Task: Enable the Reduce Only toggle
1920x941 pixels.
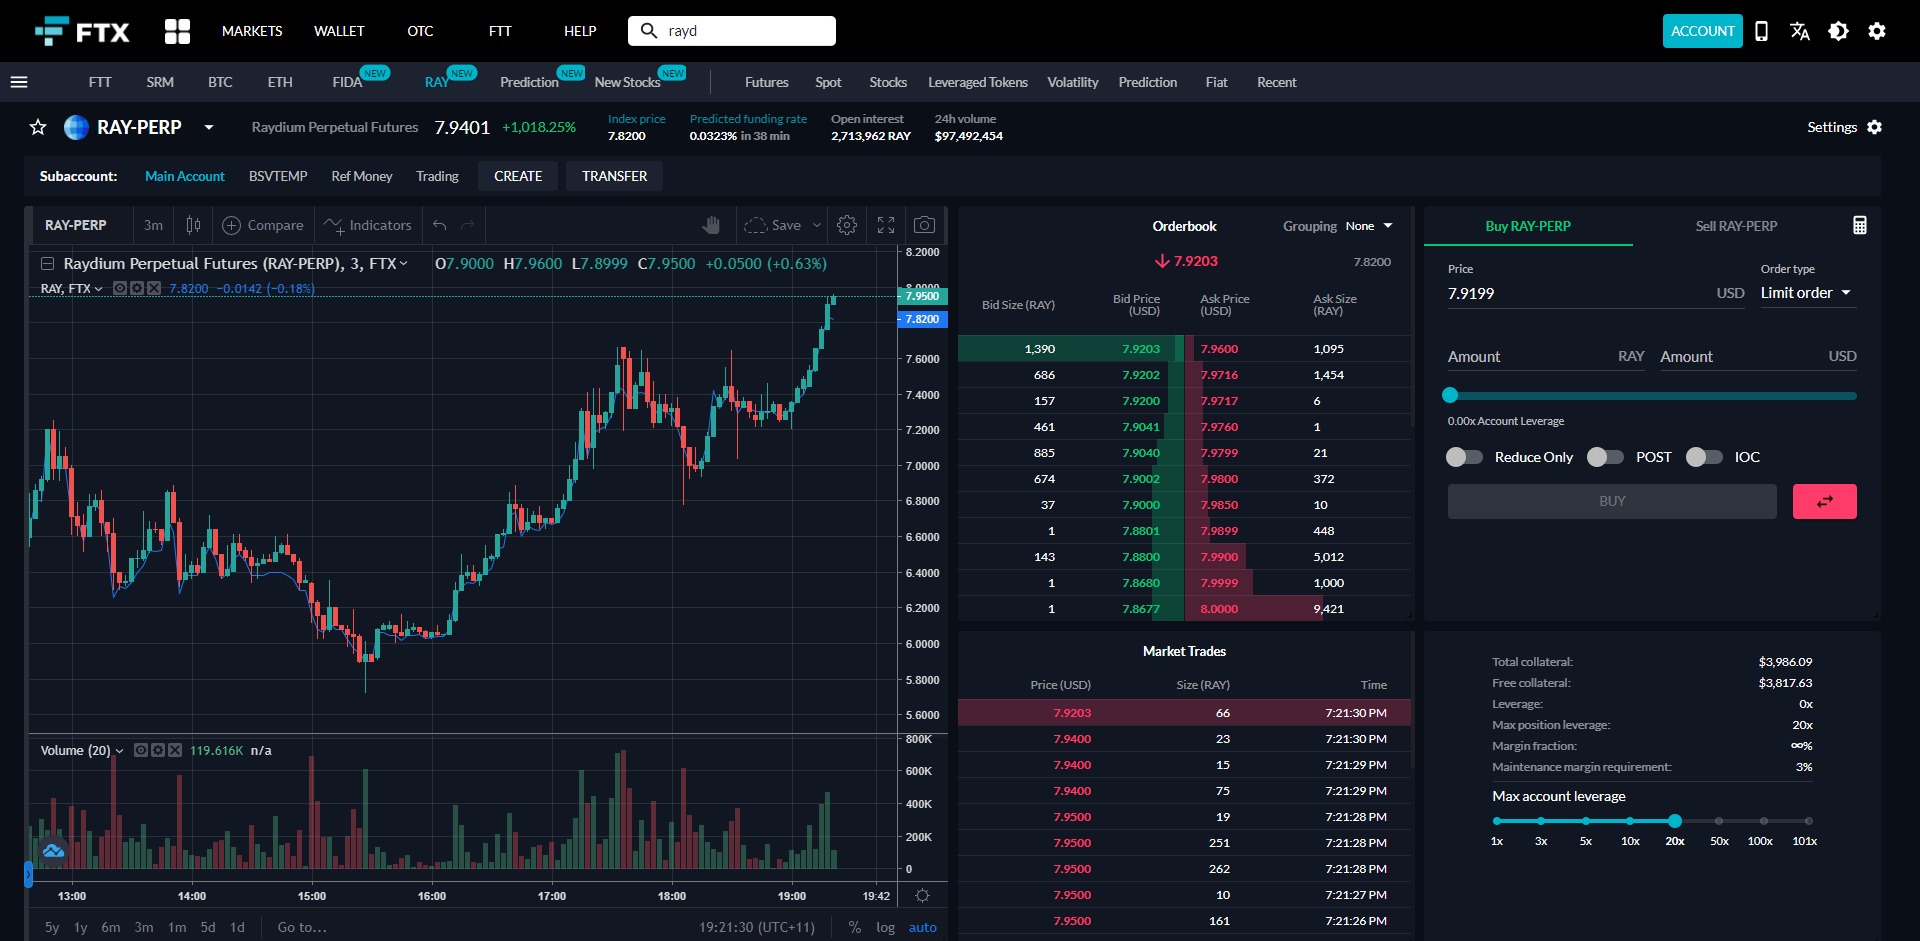Action: 1464,457
